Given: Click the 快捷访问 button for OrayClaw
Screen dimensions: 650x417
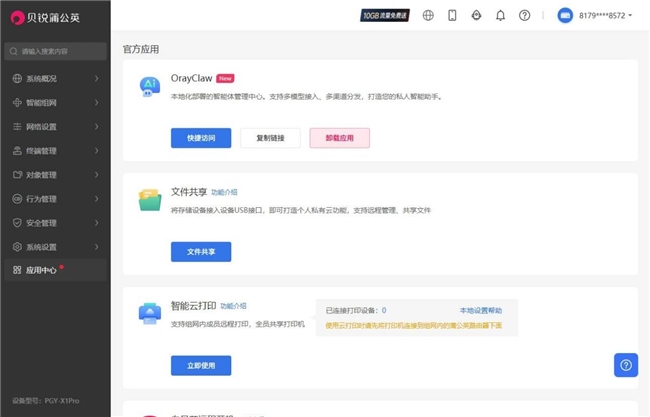Looking at the screenshot, I should pos(201,138).
